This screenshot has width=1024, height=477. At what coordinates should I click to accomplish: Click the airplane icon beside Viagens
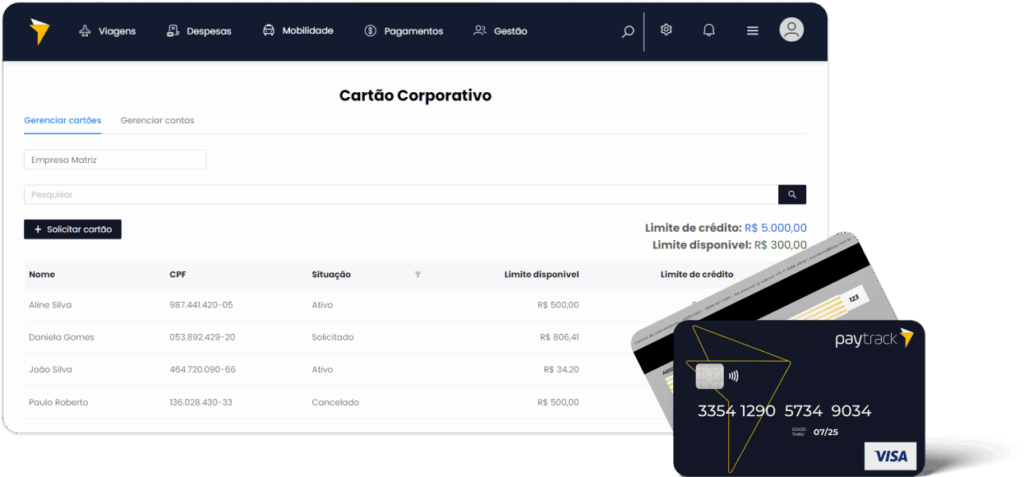tap(84, 31)
